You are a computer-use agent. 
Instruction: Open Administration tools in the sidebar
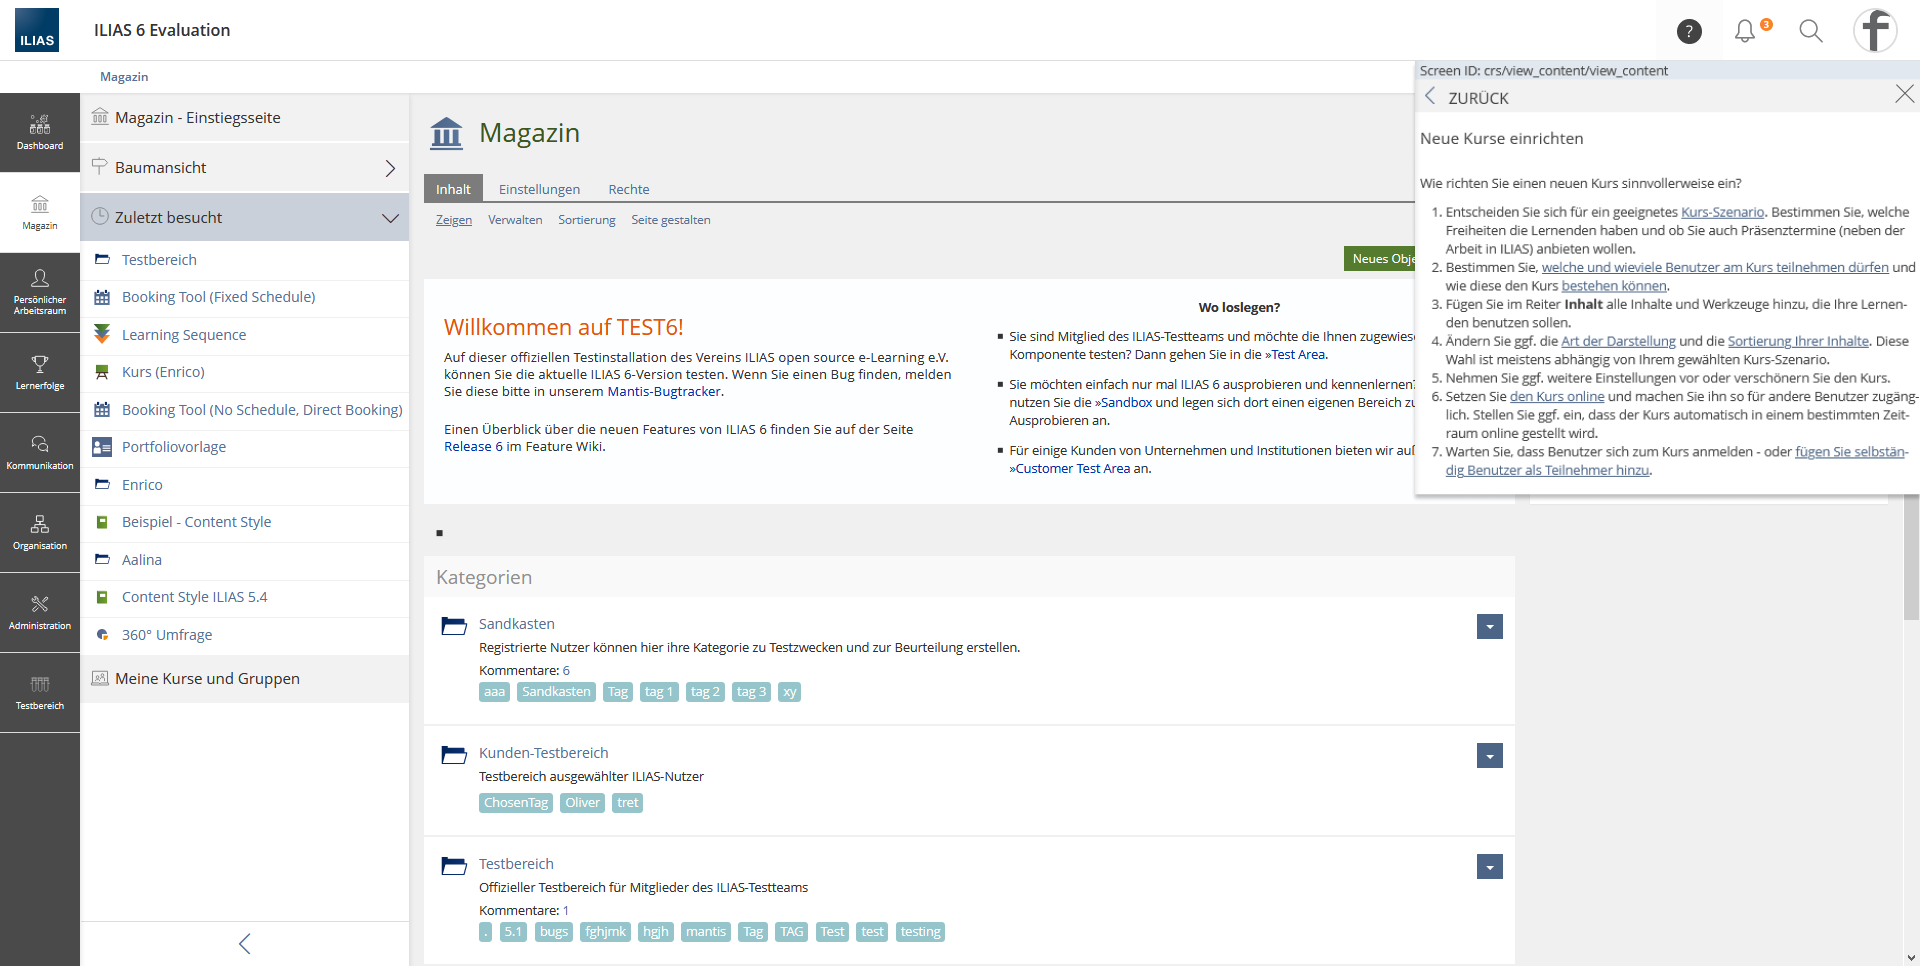click(40, 611)
